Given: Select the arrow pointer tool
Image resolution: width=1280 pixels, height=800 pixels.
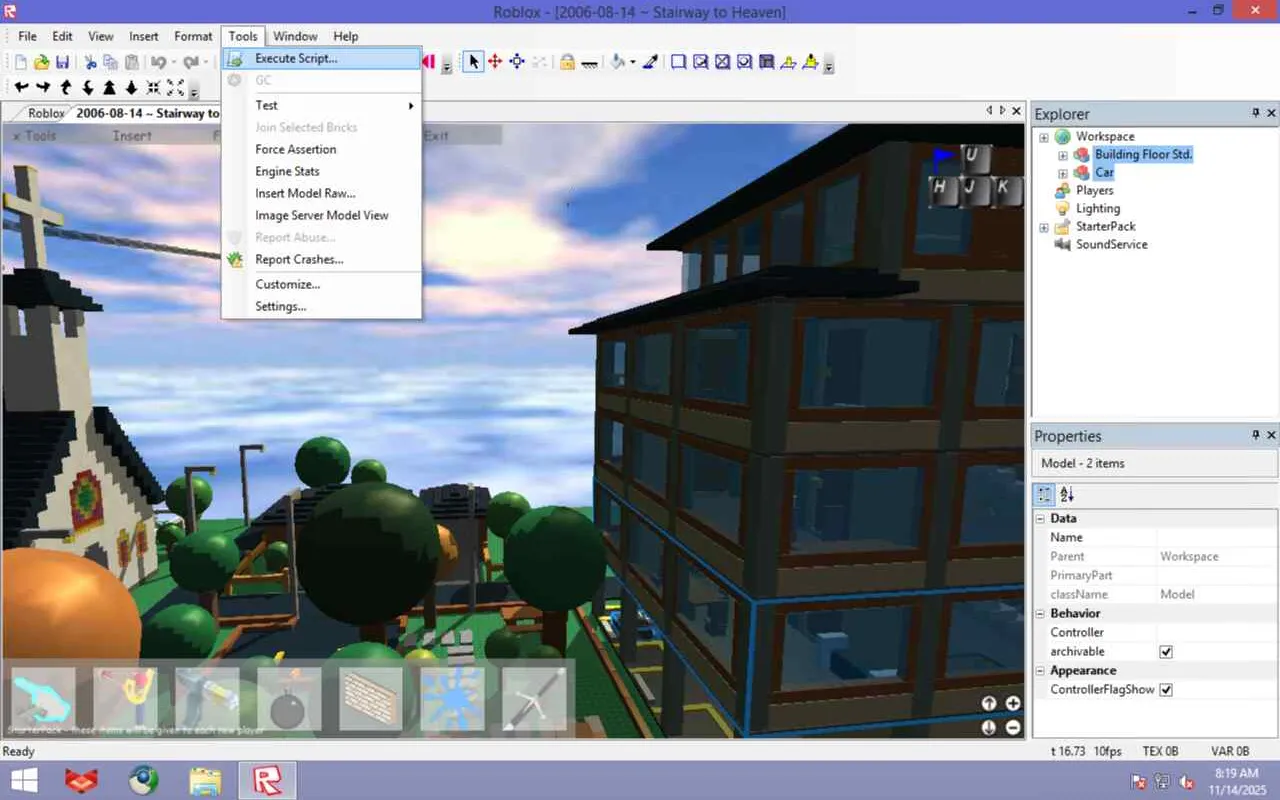Looking at the screenshot, I should coord(473,62).
